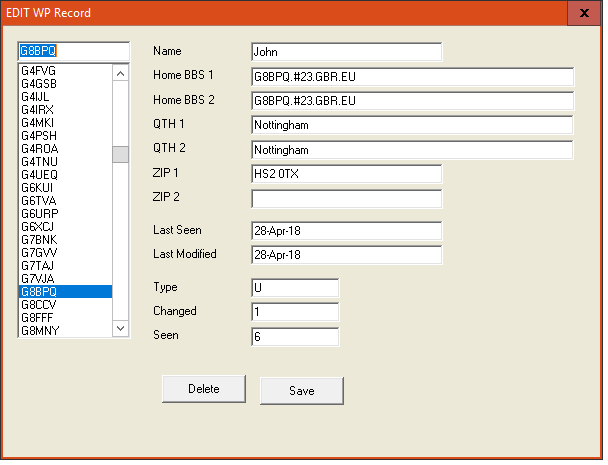This screenshot has height=465, width=608.
Task: Click the callsign search field
Action: [x=74, y=51]
